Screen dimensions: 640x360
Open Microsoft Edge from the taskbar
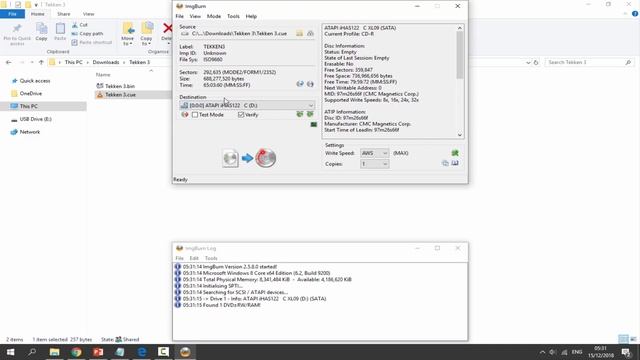pos(142,352)
